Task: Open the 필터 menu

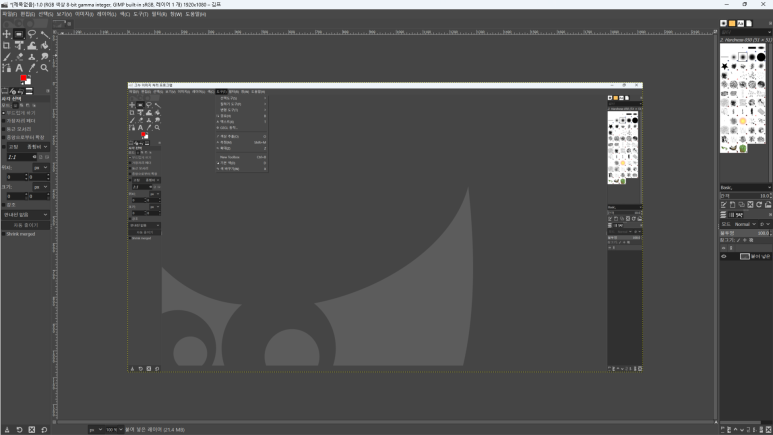Action: tap(159, 14)
